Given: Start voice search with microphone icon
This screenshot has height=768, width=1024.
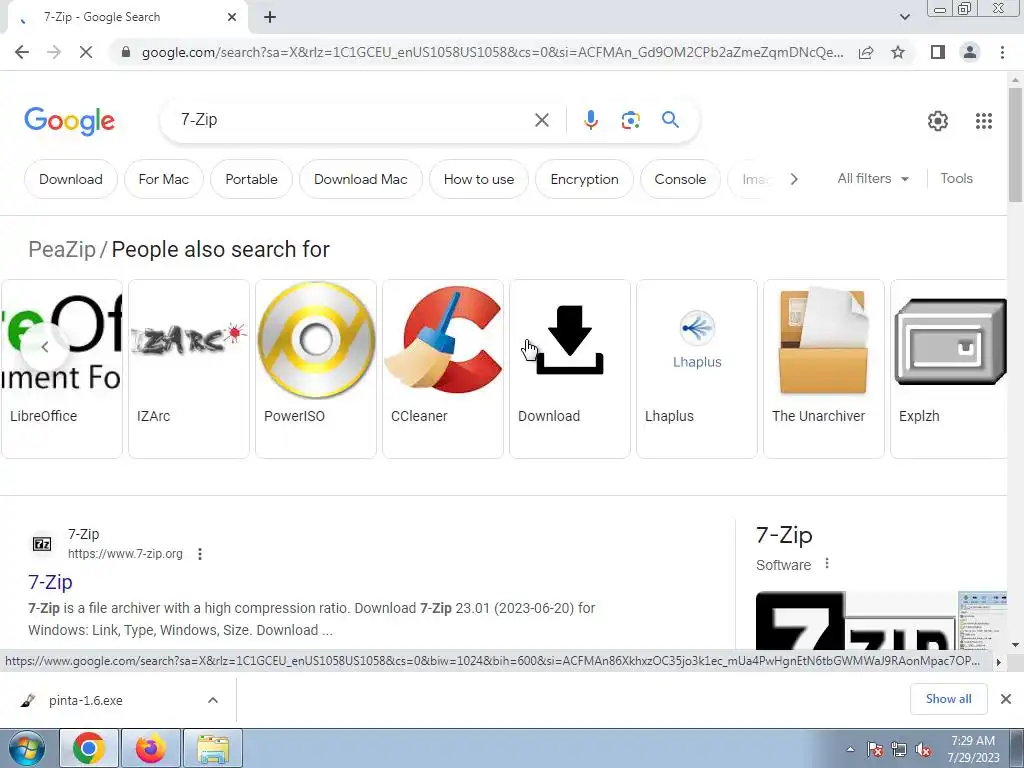Looking at the screenshot, I should click(x=590, y=120).
